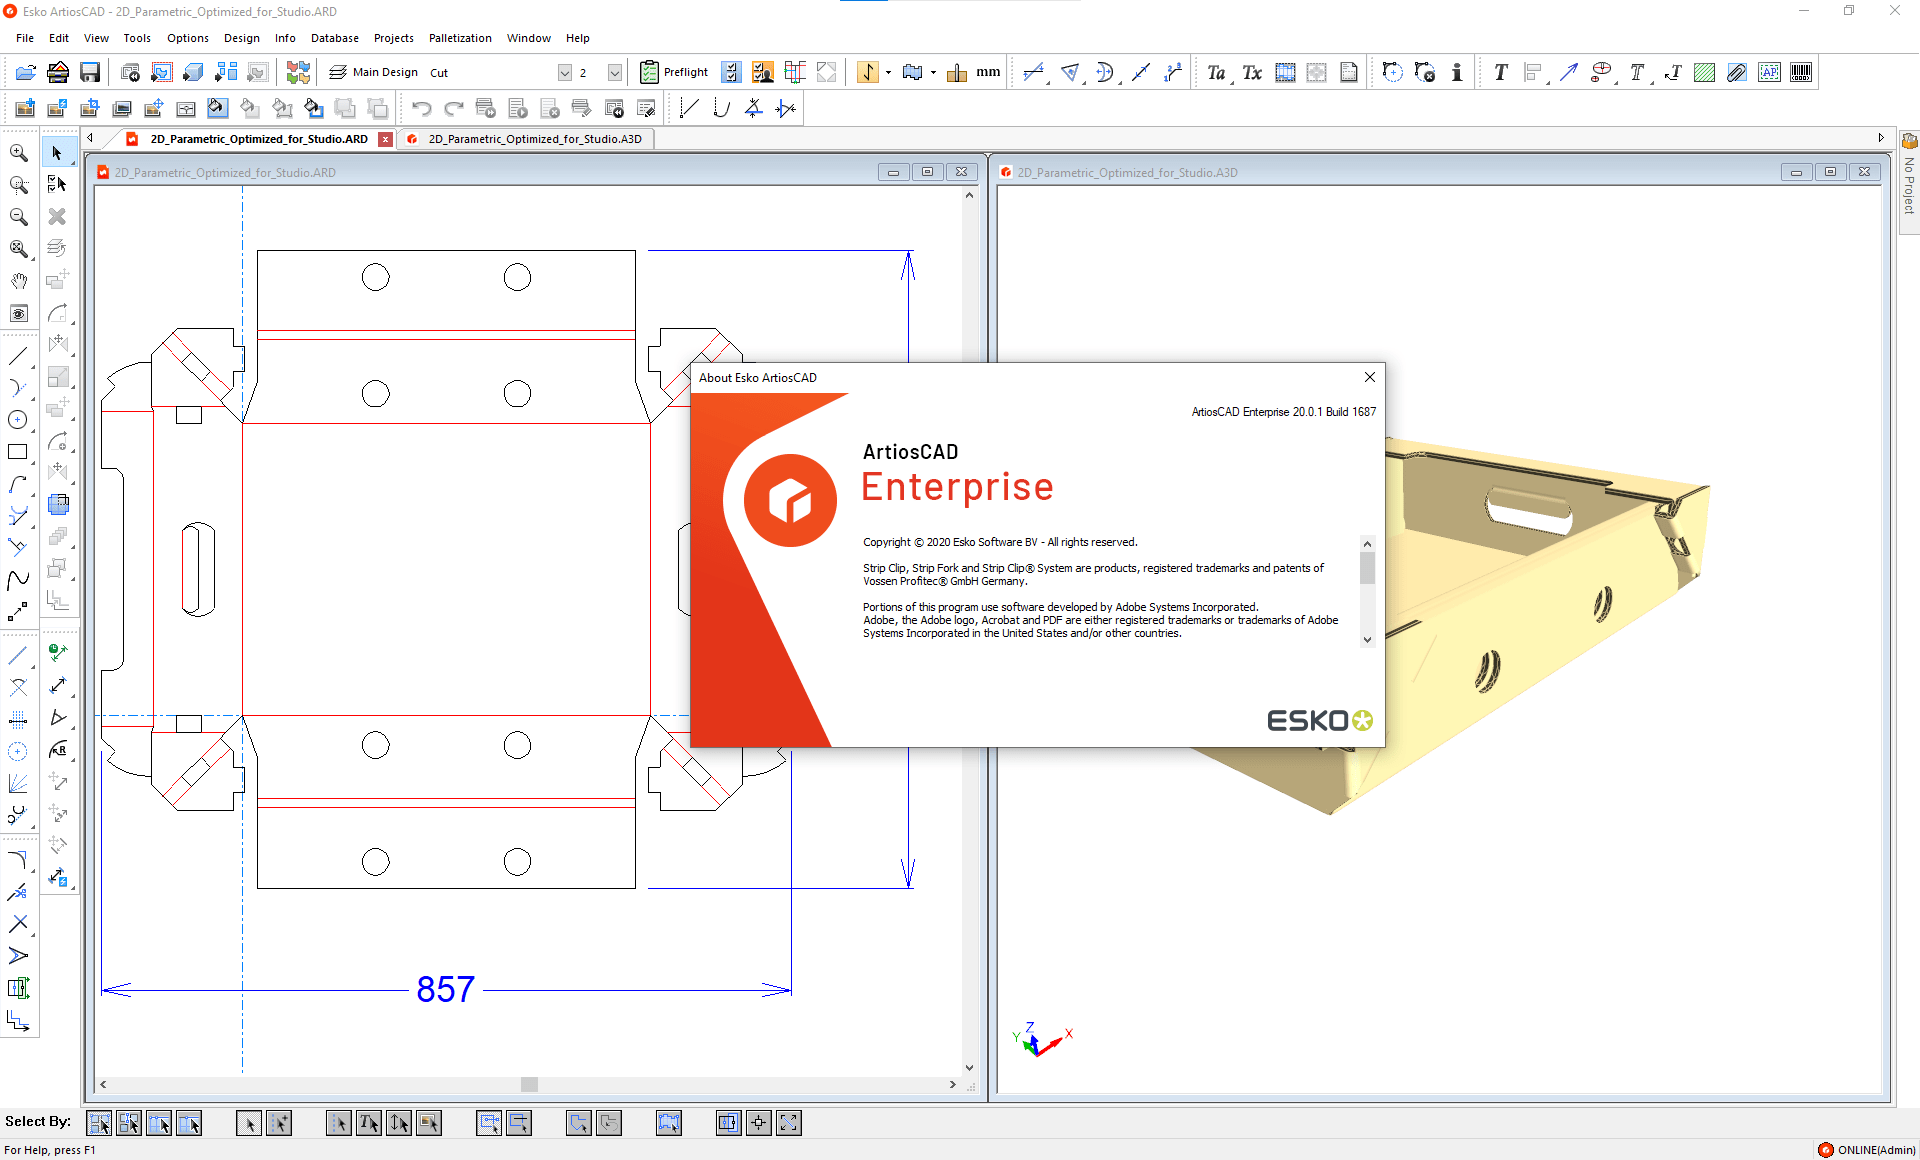Toggle the fit-to-window arrows button in the bottom bar
1920x1160 pixels.
pos(789,1123)
